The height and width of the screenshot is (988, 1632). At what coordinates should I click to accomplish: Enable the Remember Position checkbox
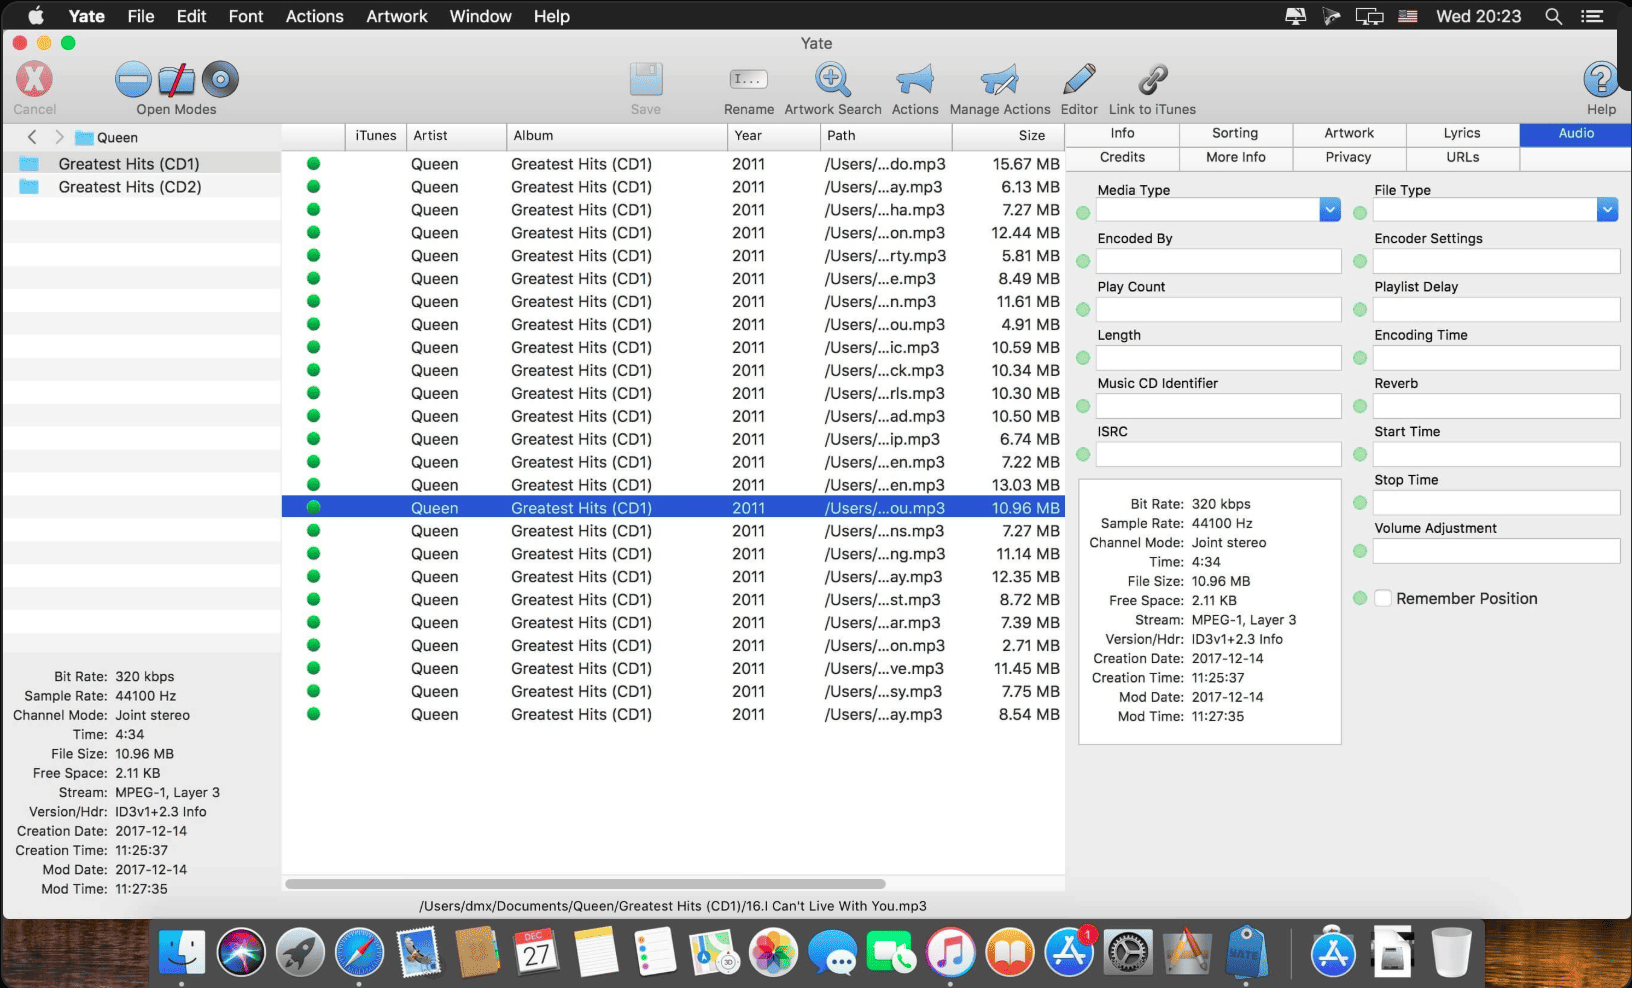coord(1383,598)
